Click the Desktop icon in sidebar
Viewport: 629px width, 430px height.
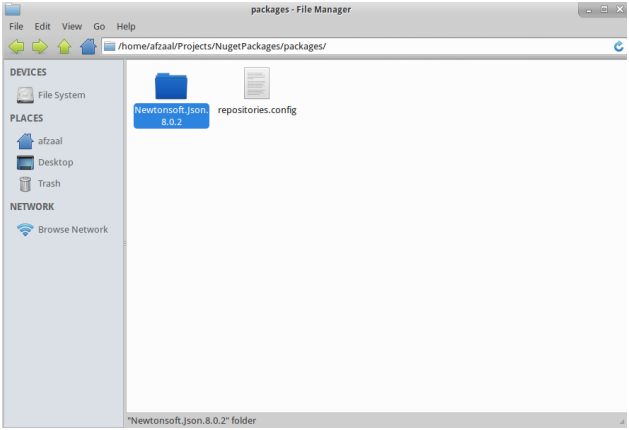click(x=25, y=162)
